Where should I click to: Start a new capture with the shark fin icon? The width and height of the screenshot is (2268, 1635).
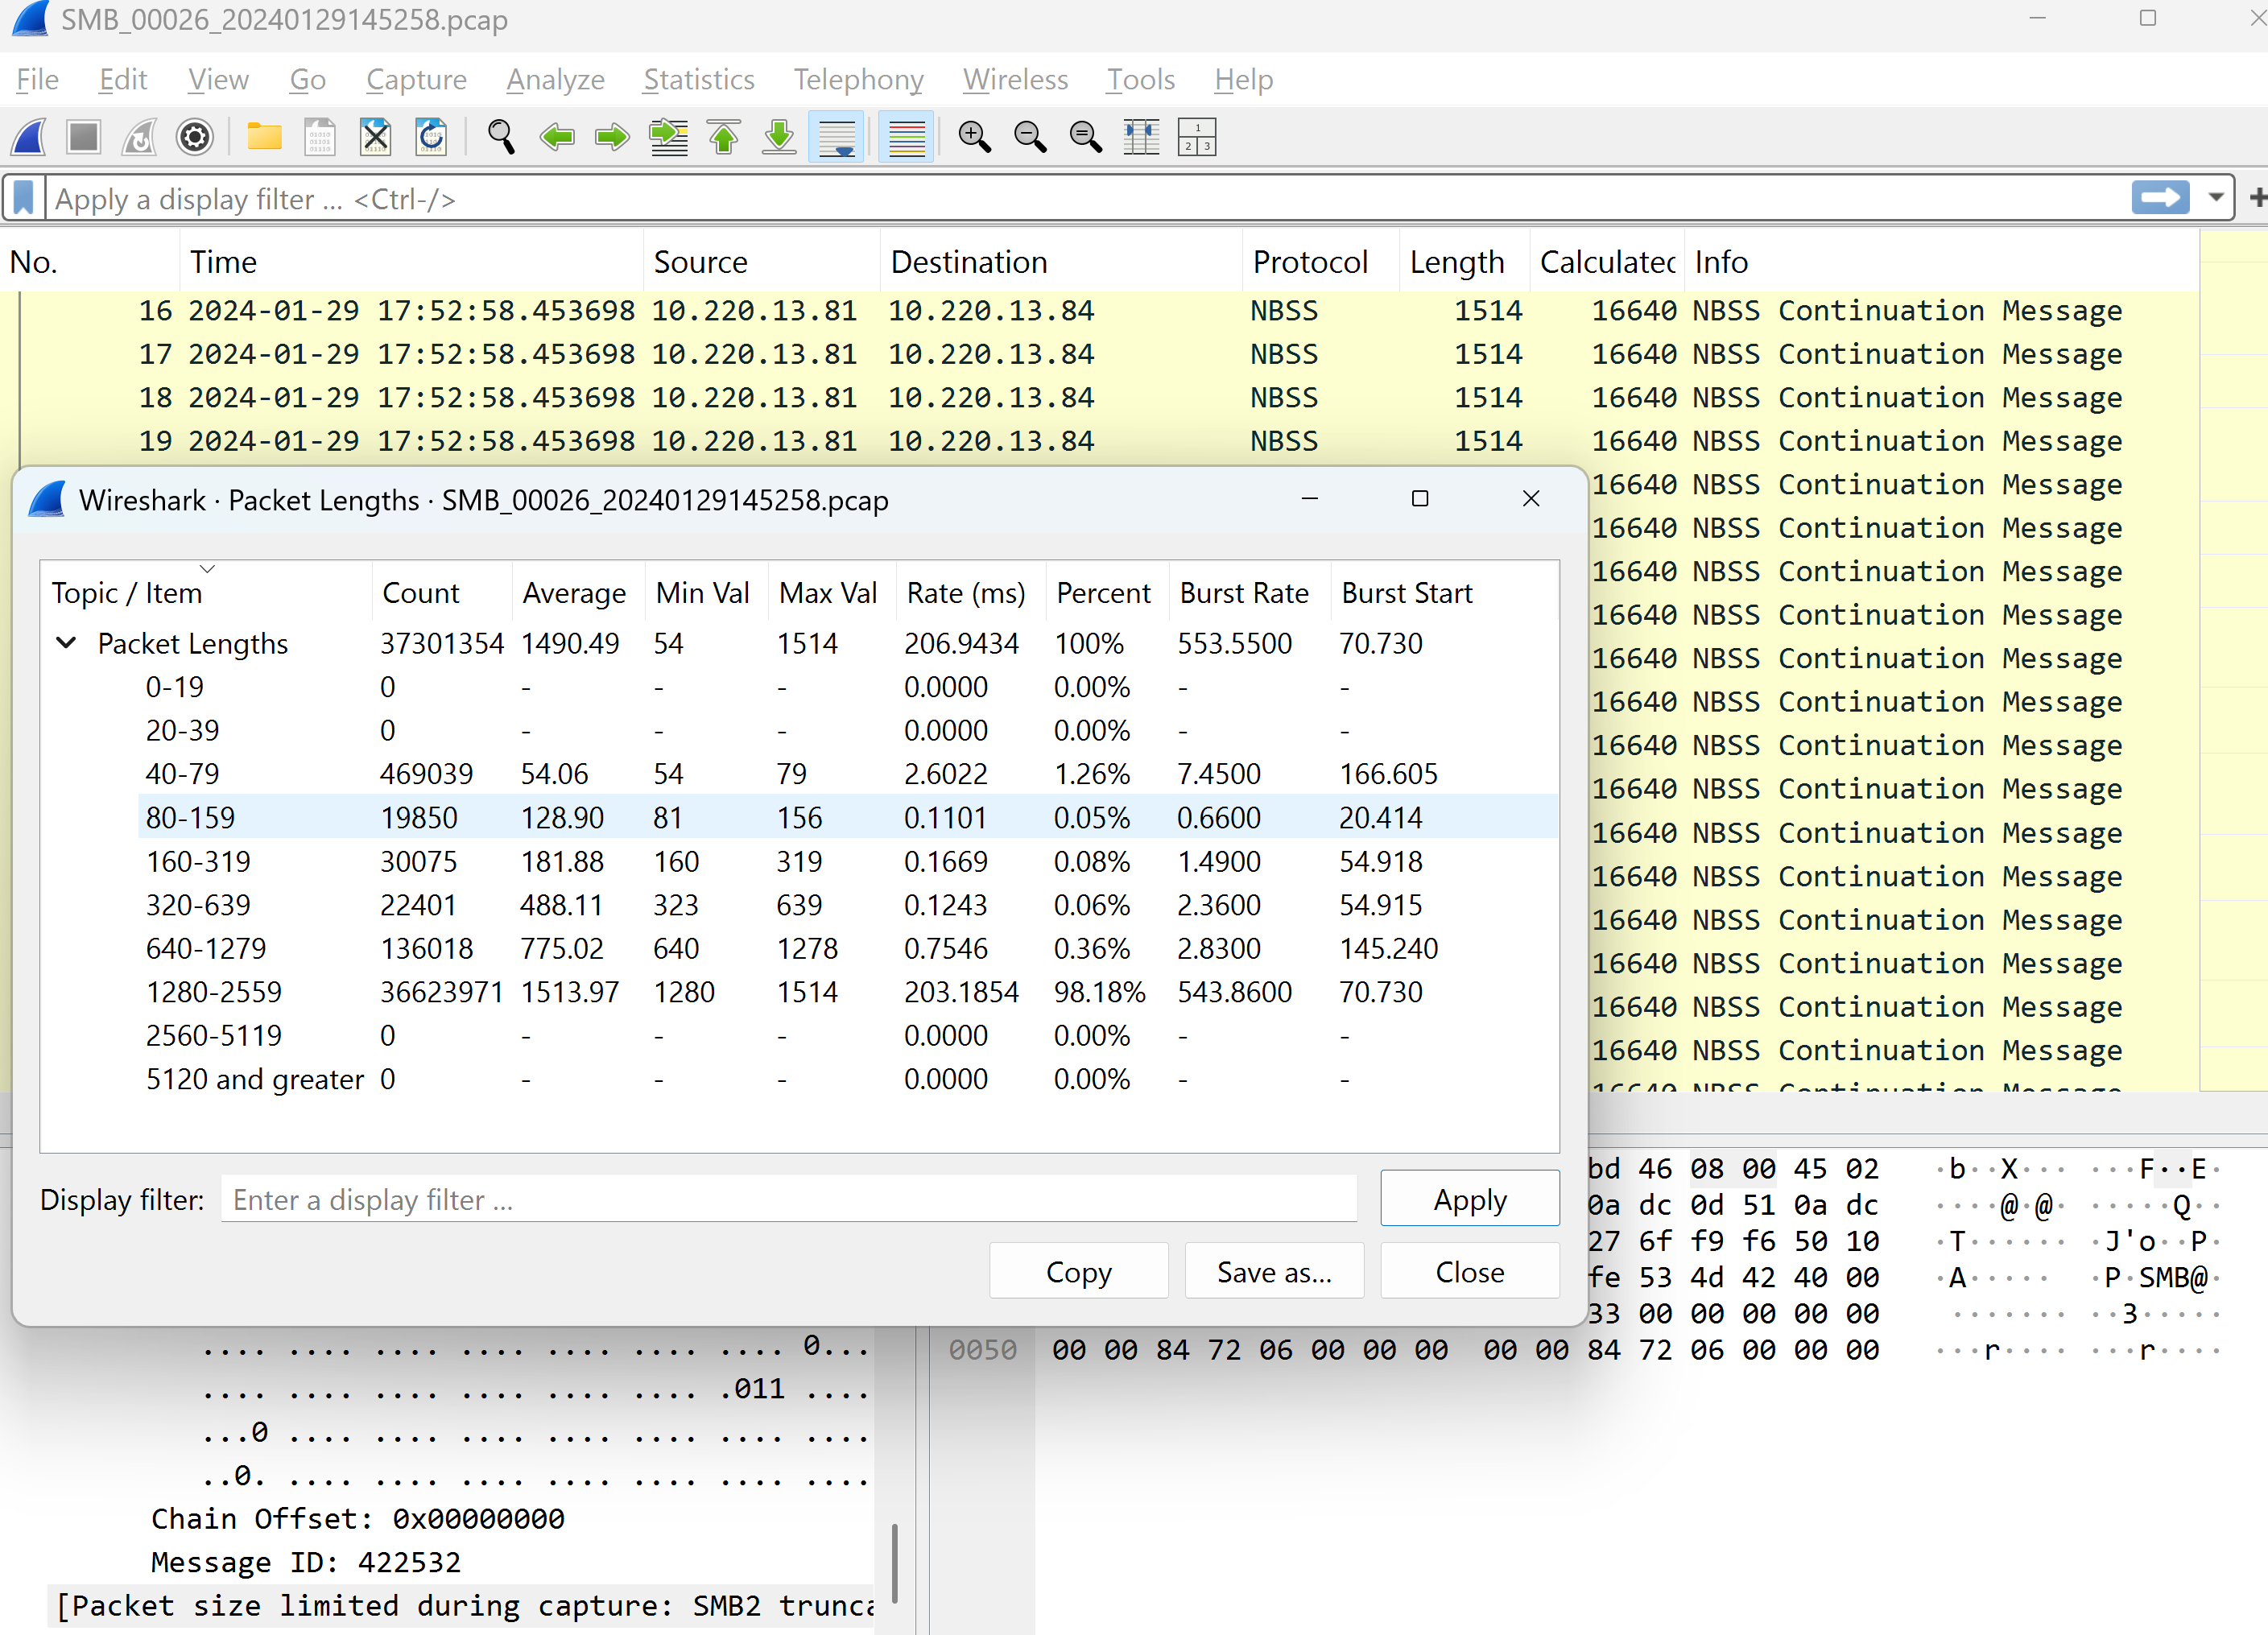coord(29,137)
